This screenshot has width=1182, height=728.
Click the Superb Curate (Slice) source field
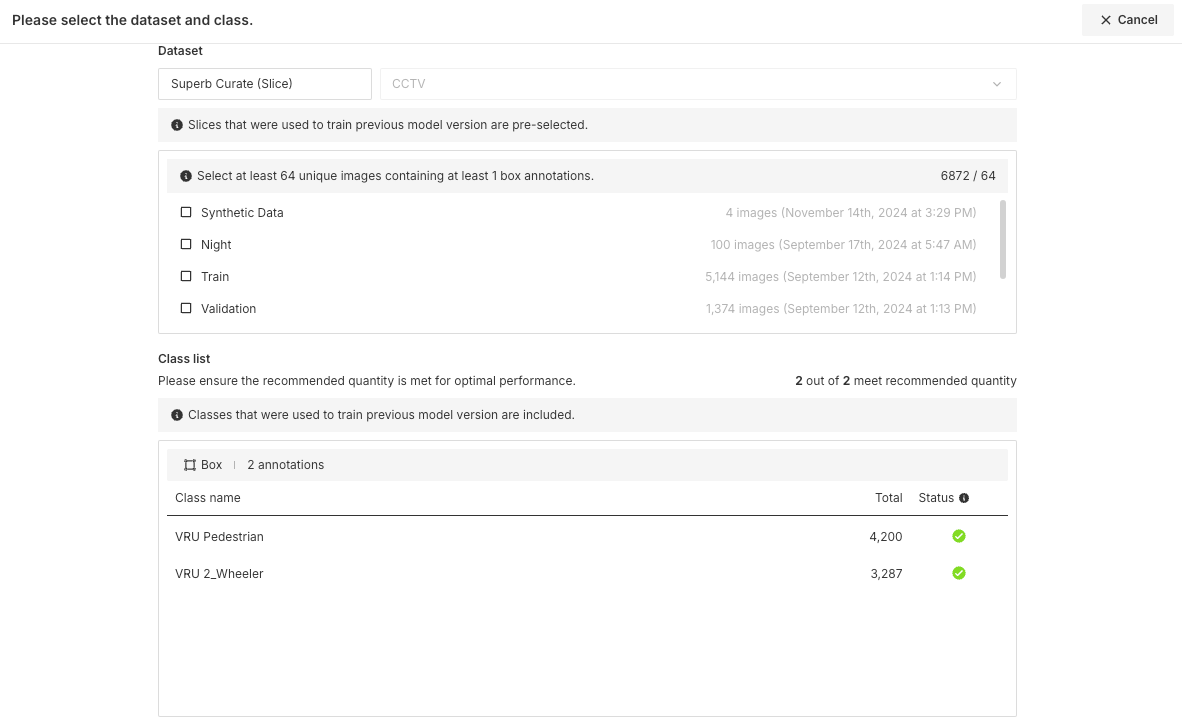265,84
